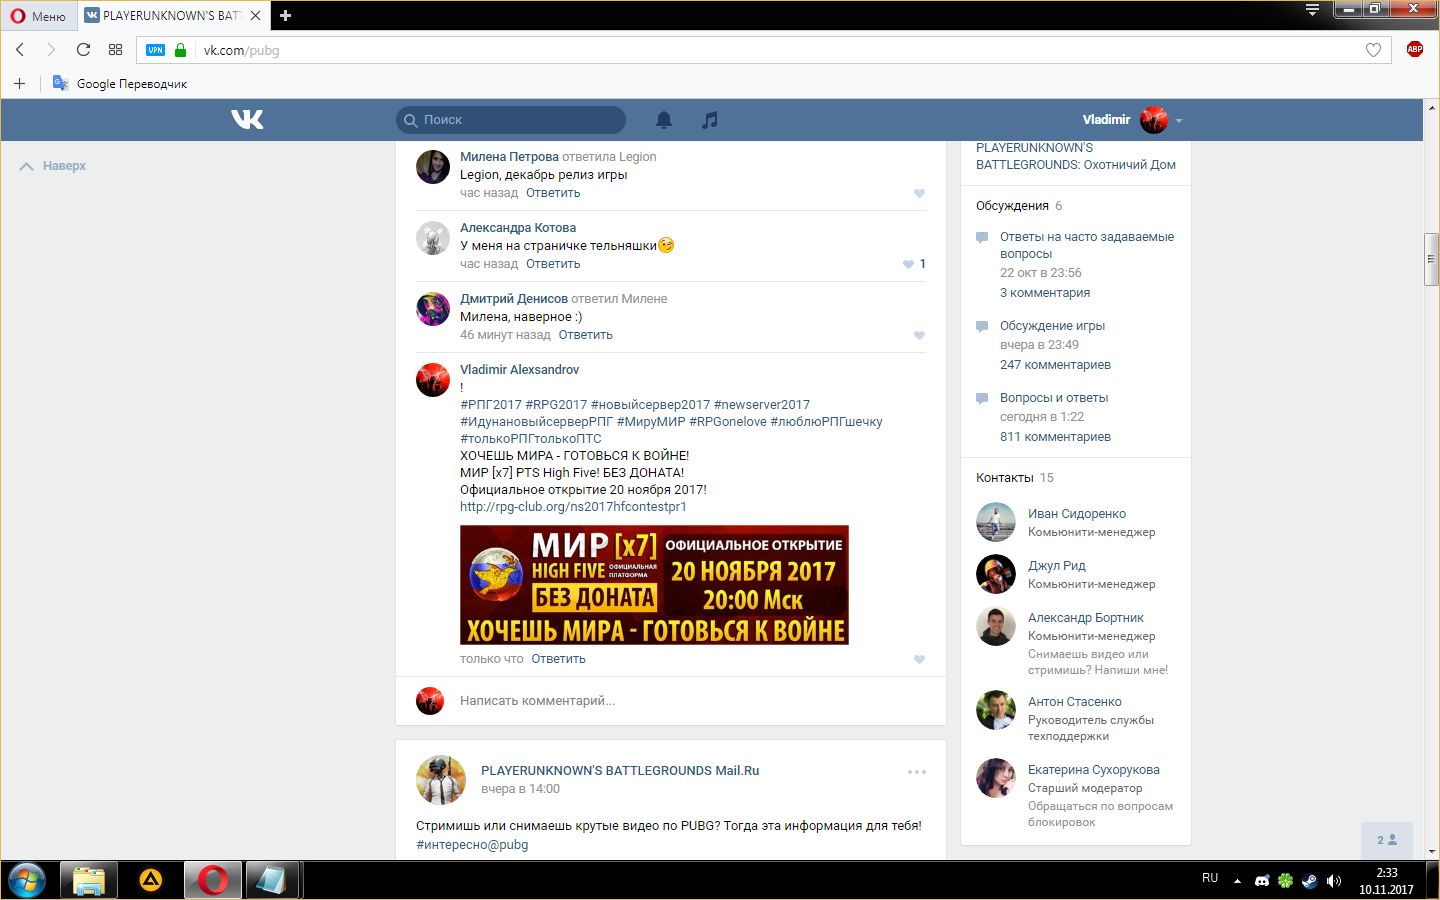Open Ответы на часто задаваемые вопросы topic

[x=1087, y=245]
